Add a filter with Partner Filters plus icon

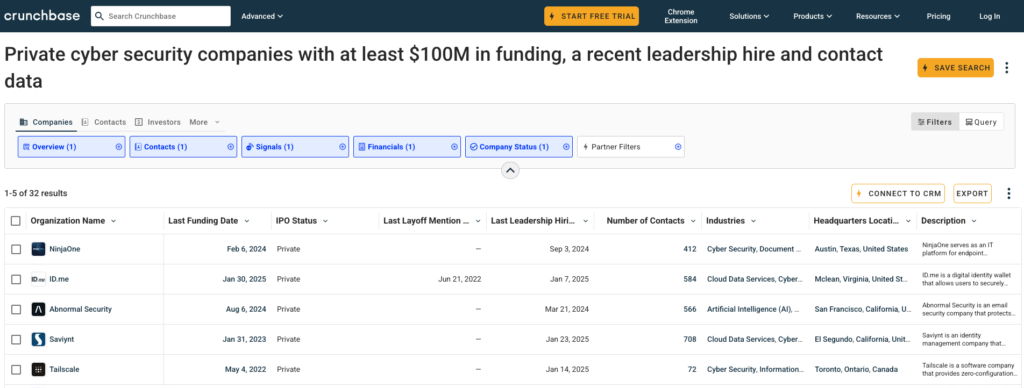(x=678, y=147)
